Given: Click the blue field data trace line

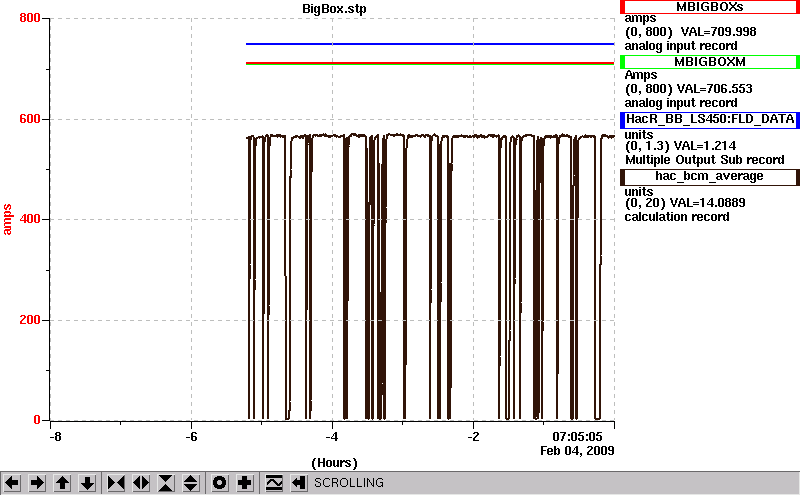Looking at the screenshot, I should pyautogui.click(x=430, y=44).
